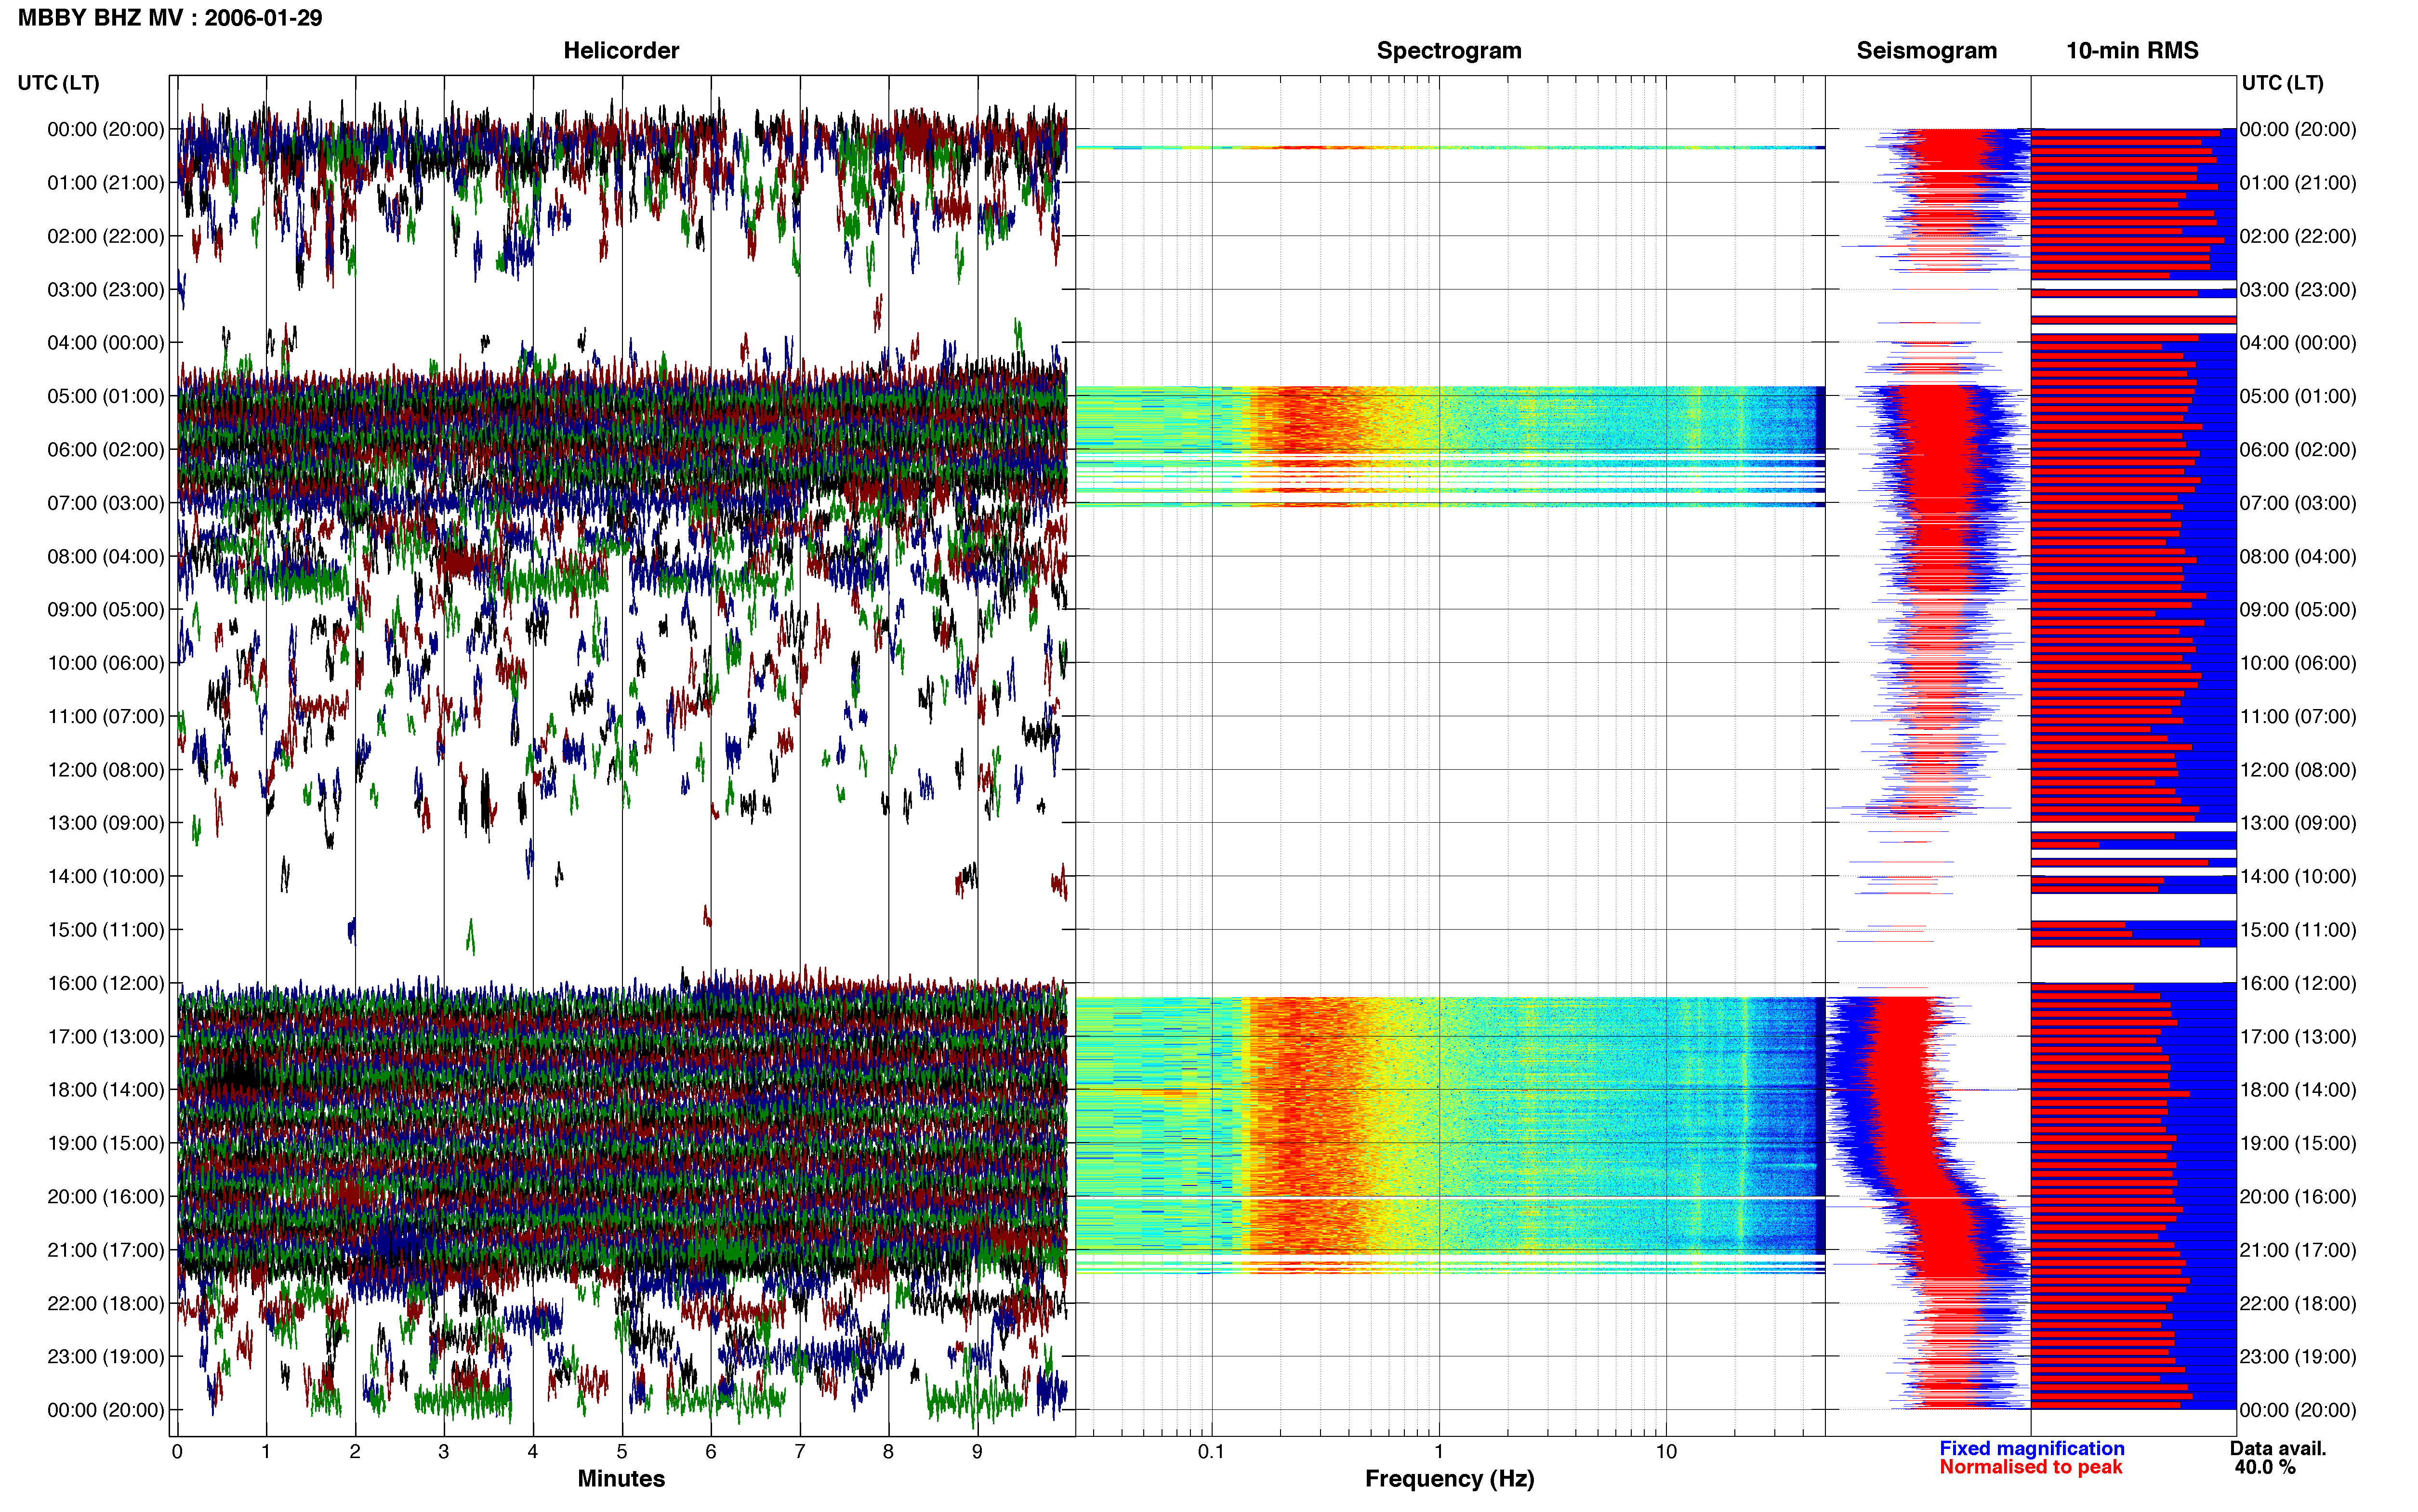Image resolution: width=2418 pixels, height=1512 pixels.
Task: Click '20:00 (16:00)' on the RMS time axis
Action: pos(2298,1197)
